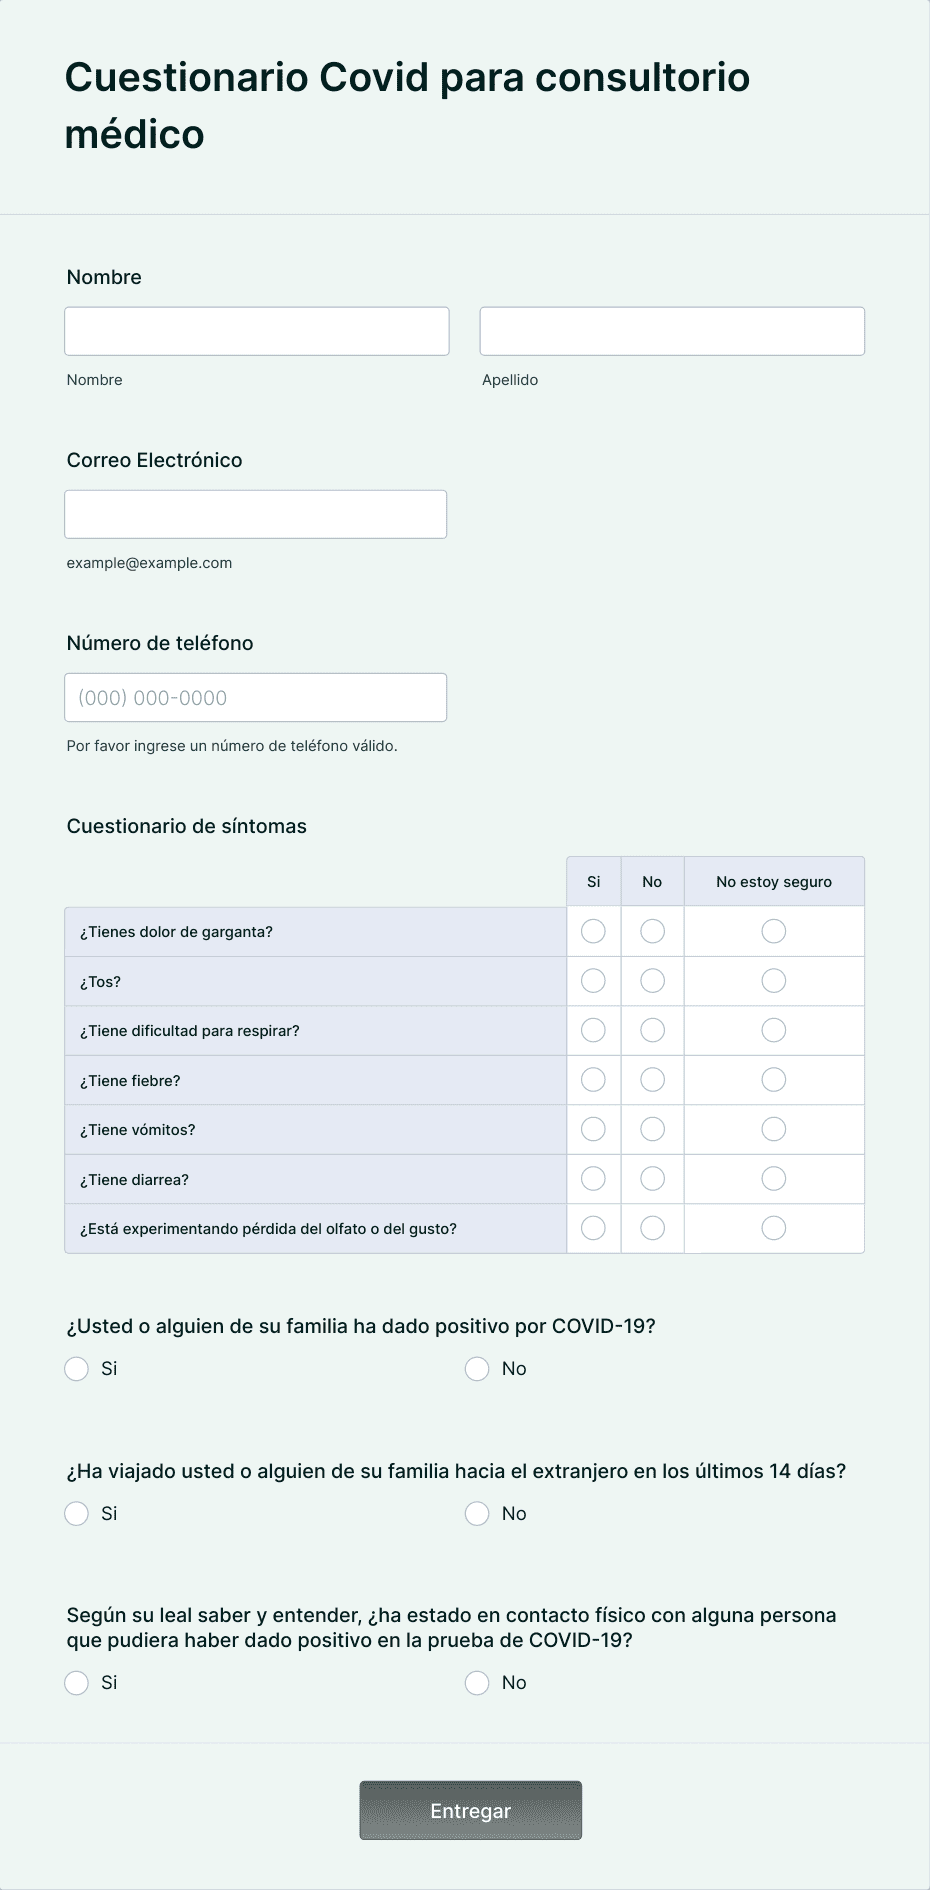Choose No estoy seguro for ¿Tiene diarrea?

(773, 1179)
